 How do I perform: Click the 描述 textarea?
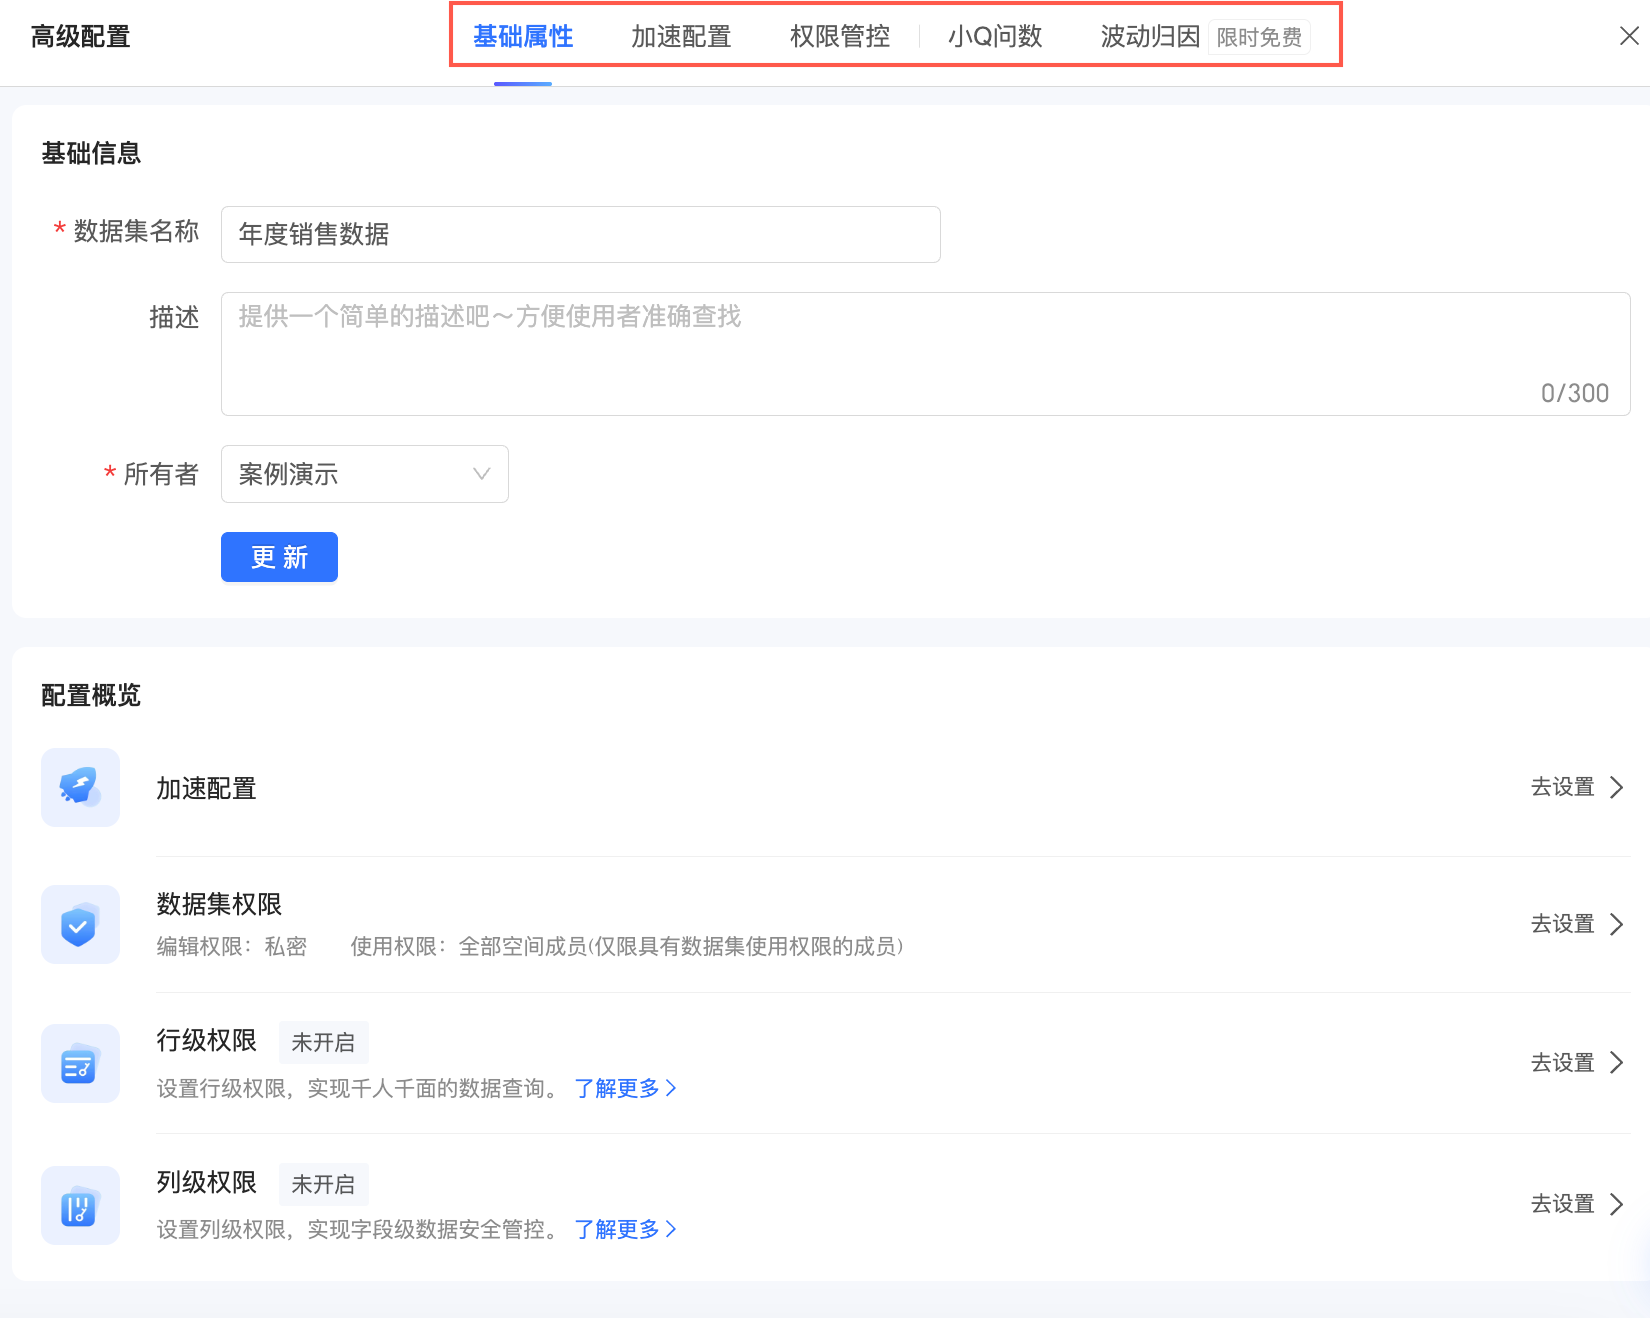tap(925, 354)
